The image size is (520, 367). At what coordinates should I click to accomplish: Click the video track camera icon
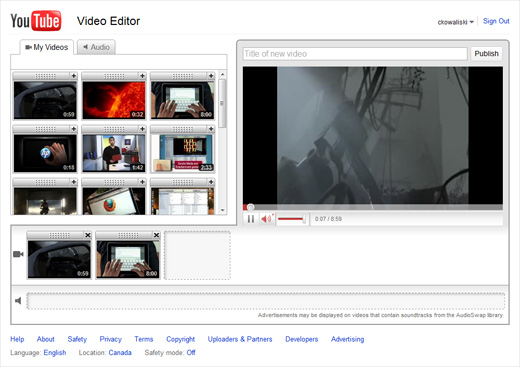[x=18, y=254]
